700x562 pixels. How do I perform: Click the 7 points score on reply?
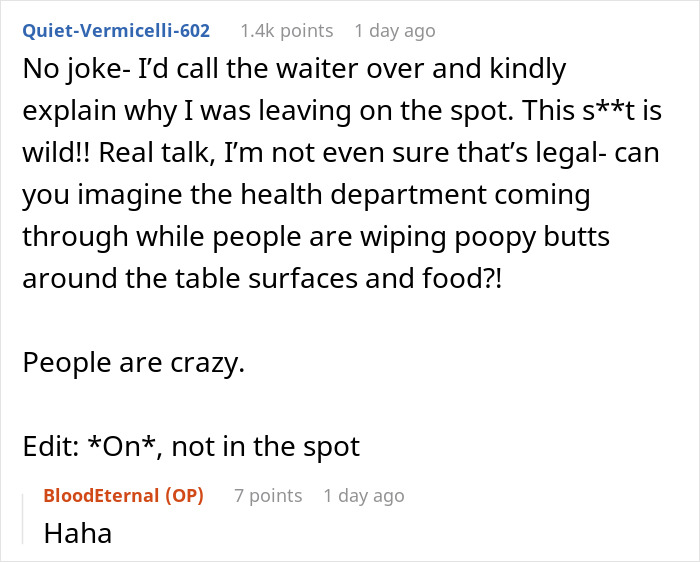[268, 495]
